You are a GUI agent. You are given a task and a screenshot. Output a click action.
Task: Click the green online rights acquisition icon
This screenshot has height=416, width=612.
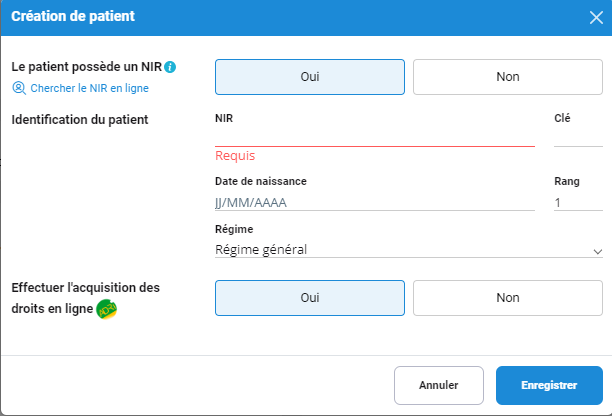pyautogui.click(x=107, y=308)
